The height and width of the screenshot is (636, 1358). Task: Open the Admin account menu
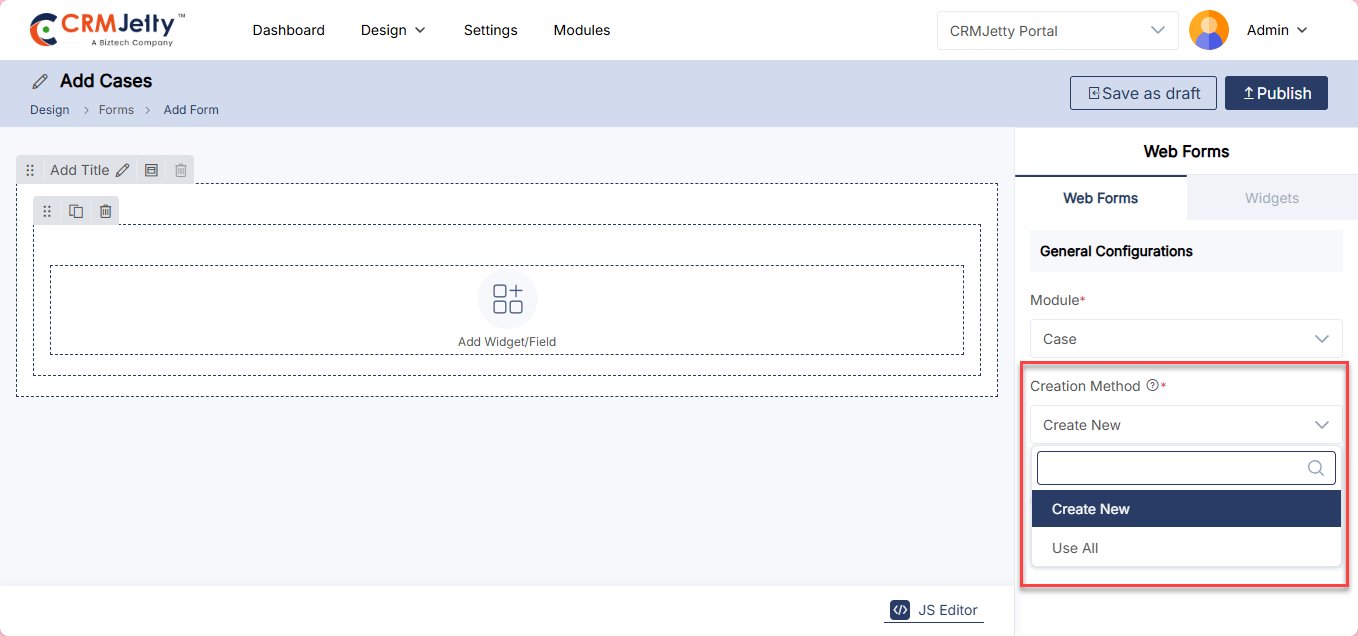click(1277, 30)
